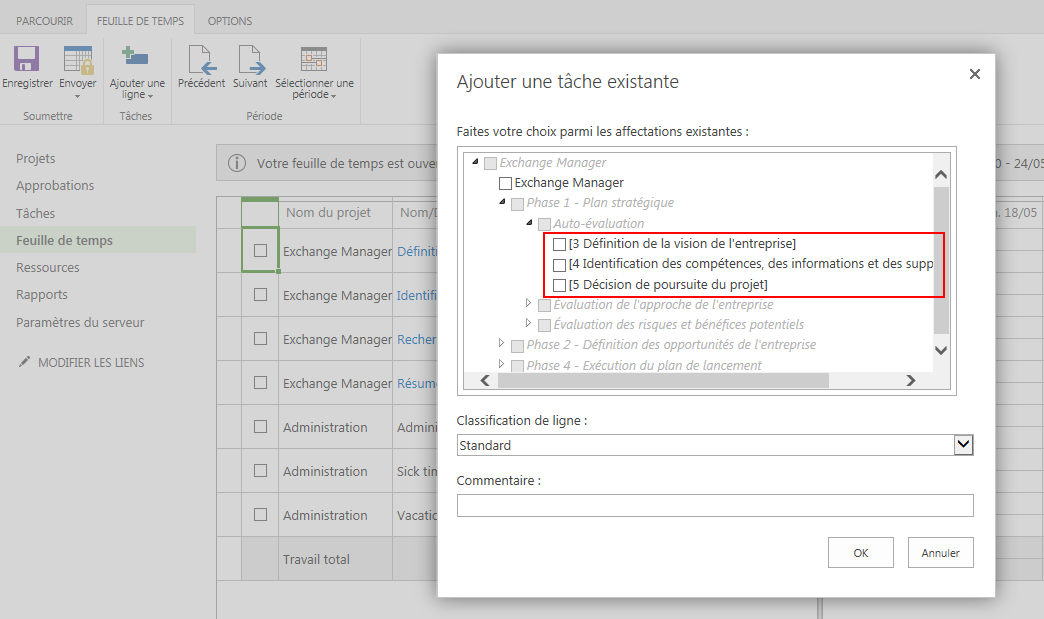
Task: Collapse the Auto-évaluation tree node
Action: click(x=529, y=223)
